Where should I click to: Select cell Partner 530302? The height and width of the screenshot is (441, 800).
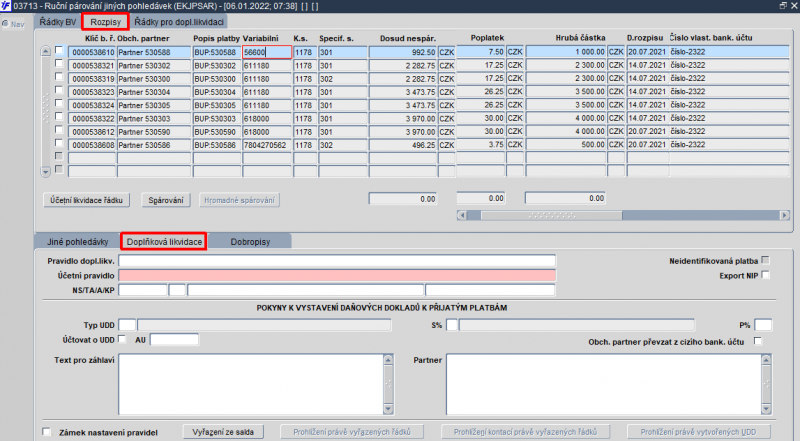click(154, 65)
